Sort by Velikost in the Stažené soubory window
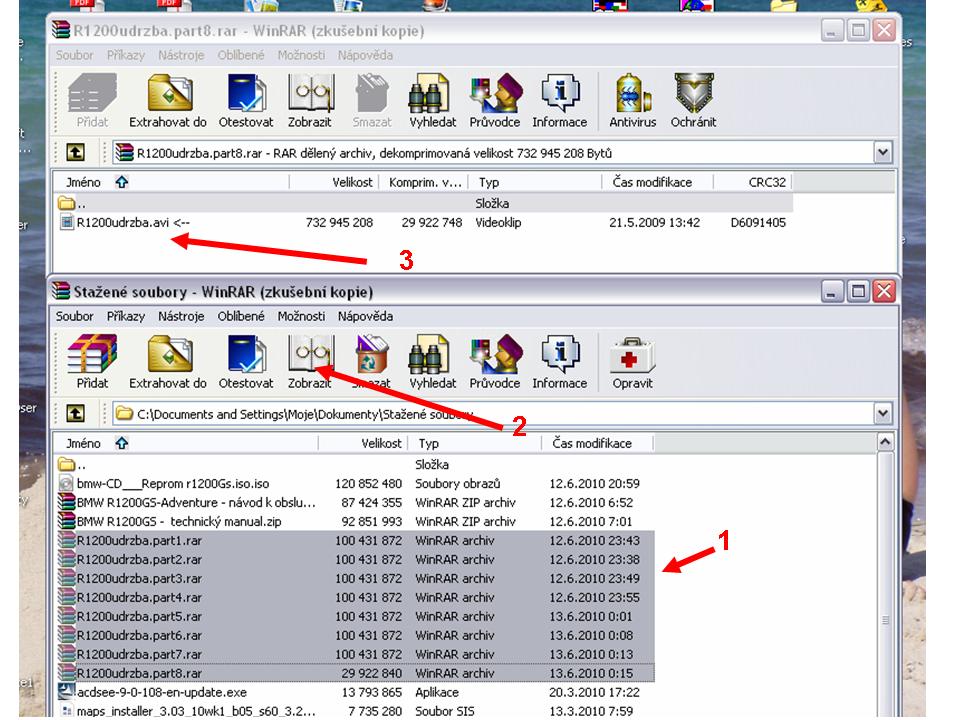960x720 pixels. click(363, 443)
